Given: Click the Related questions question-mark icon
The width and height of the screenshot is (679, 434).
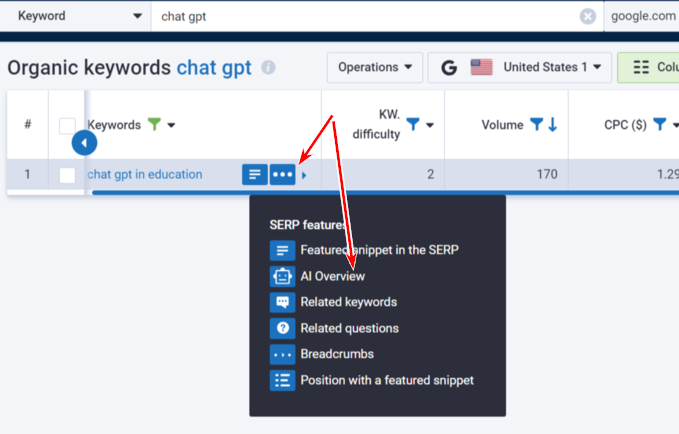Looking at the screenshot, I should 282,328.
